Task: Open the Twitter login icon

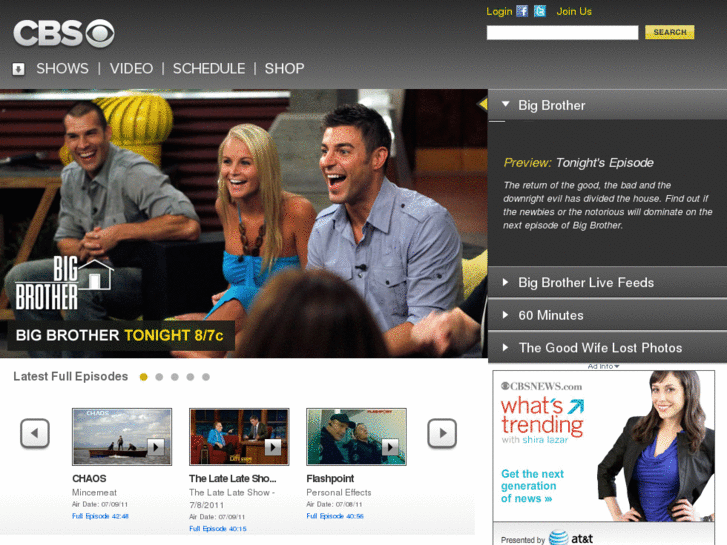Action: pos(540,11)
